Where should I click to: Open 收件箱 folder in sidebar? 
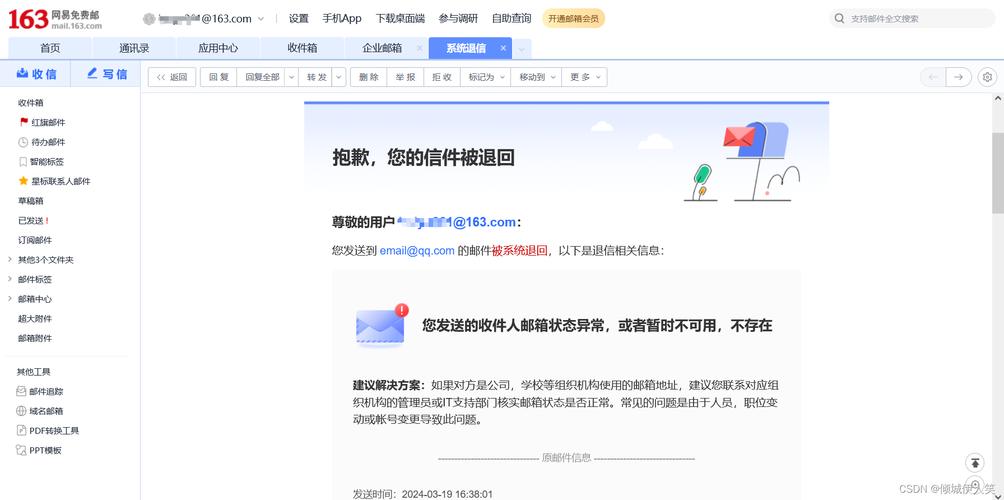pyautogui.click(x=31, y=102)
